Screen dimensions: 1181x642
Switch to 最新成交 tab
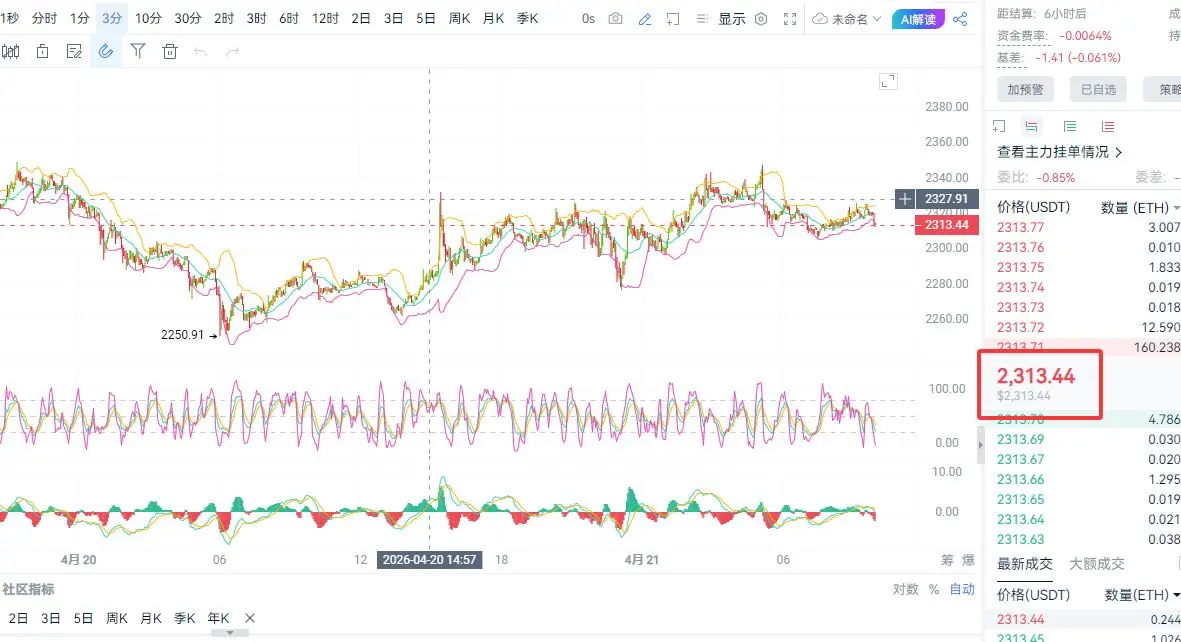tap(1024, 564)
